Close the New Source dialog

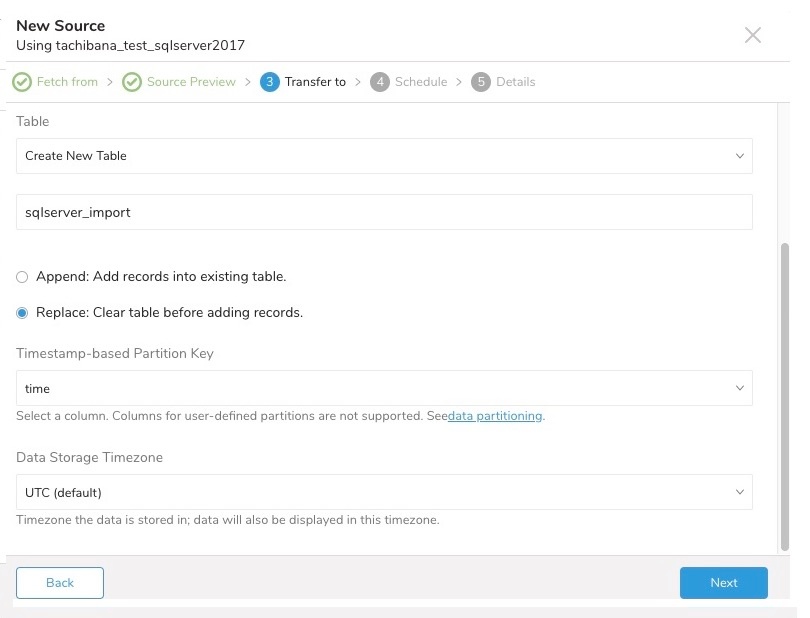coord(753,36)
